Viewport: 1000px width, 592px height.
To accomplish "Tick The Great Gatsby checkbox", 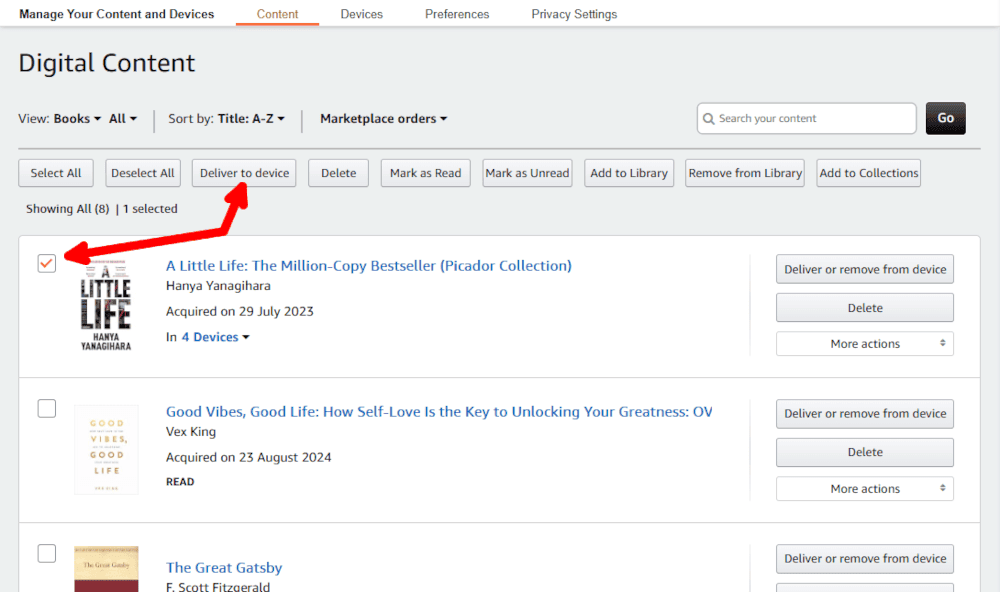I will tap(47, 553).
